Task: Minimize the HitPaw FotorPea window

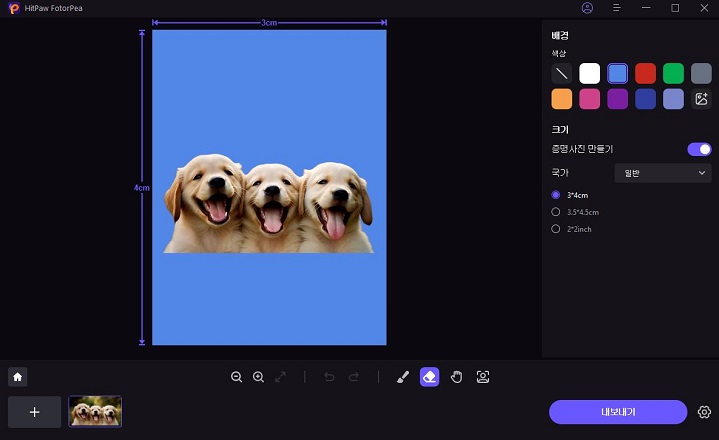Action: (x=646, y=8)
